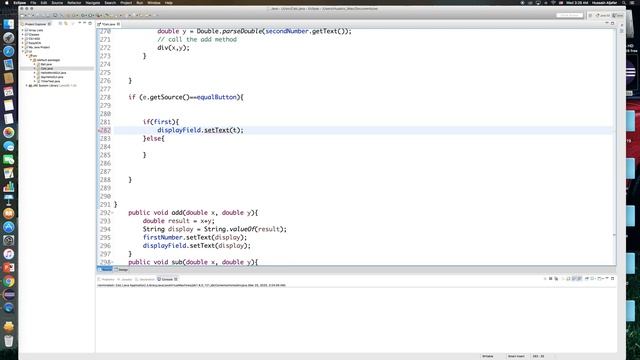640x360 pixels.
Task: Switch to the Declaration tab
Action: pos(145,279)
